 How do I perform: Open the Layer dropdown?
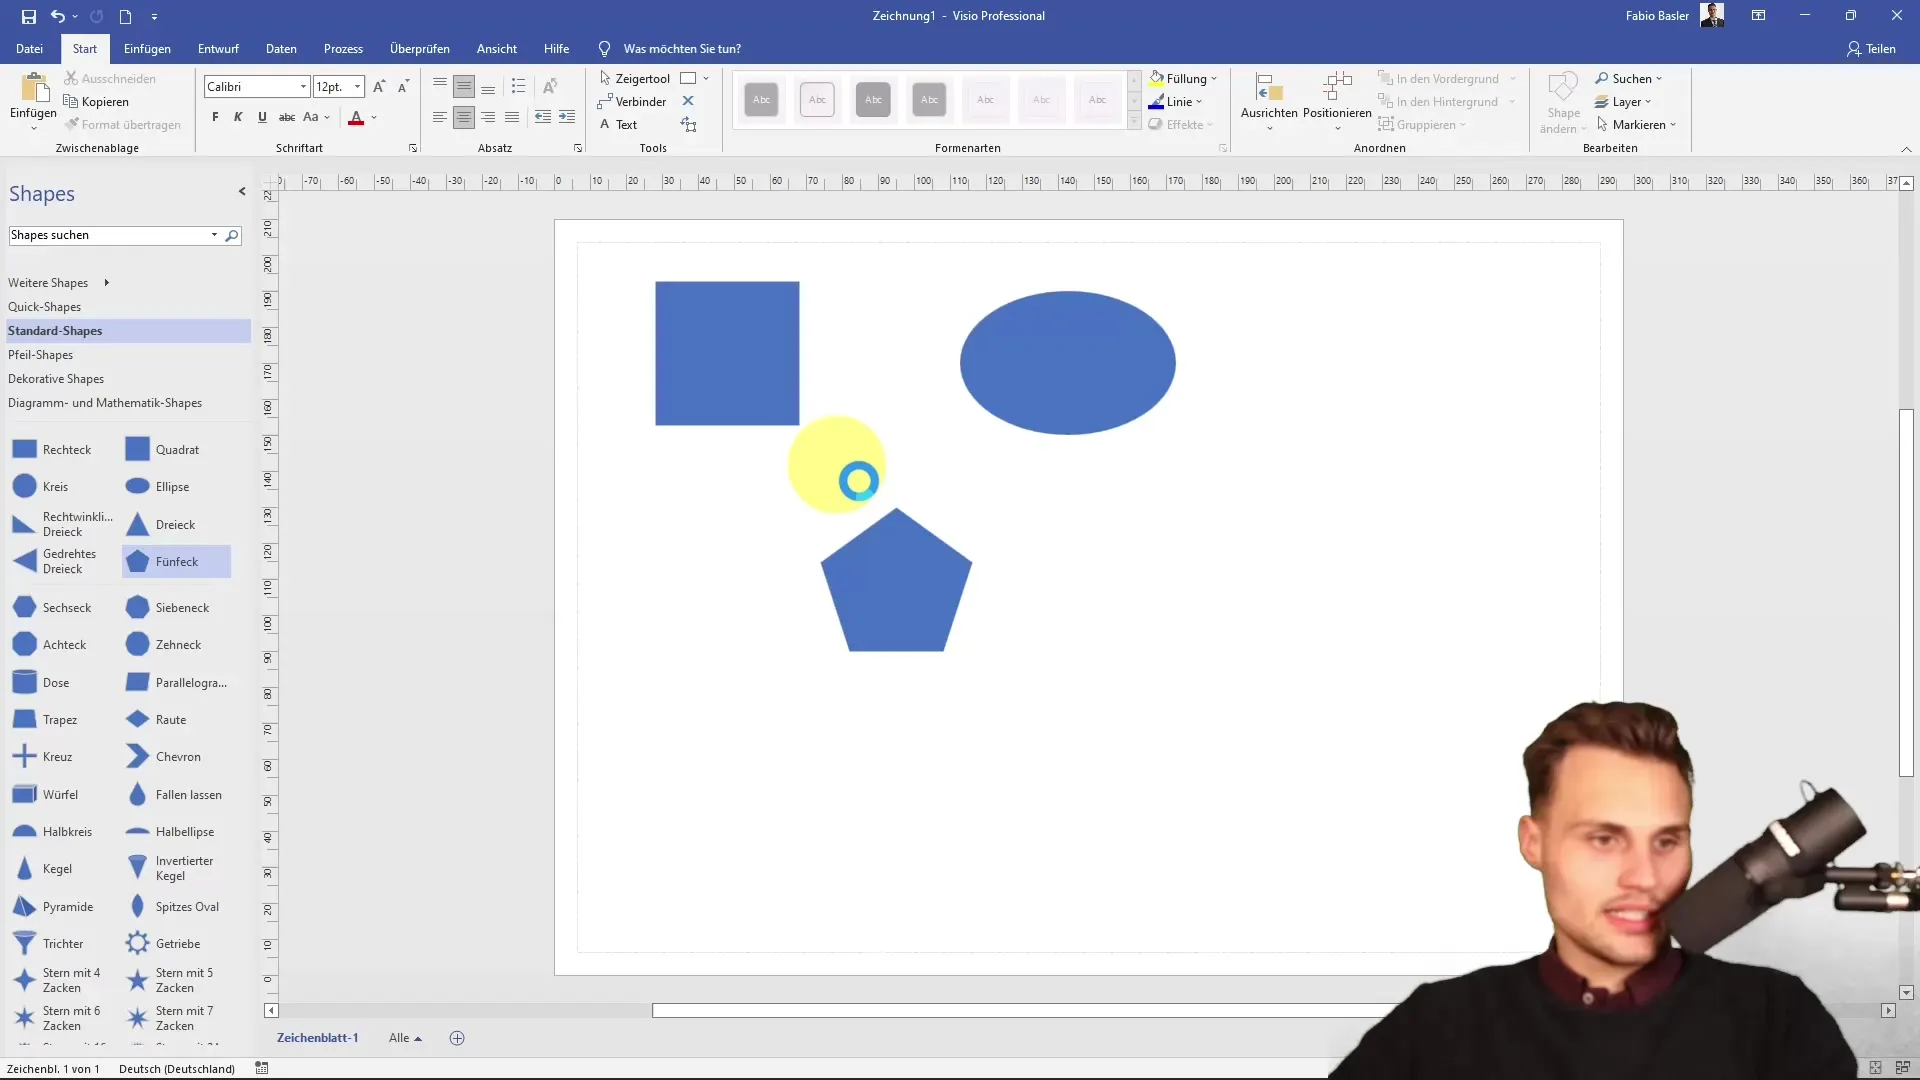(x=1622, y=101)
